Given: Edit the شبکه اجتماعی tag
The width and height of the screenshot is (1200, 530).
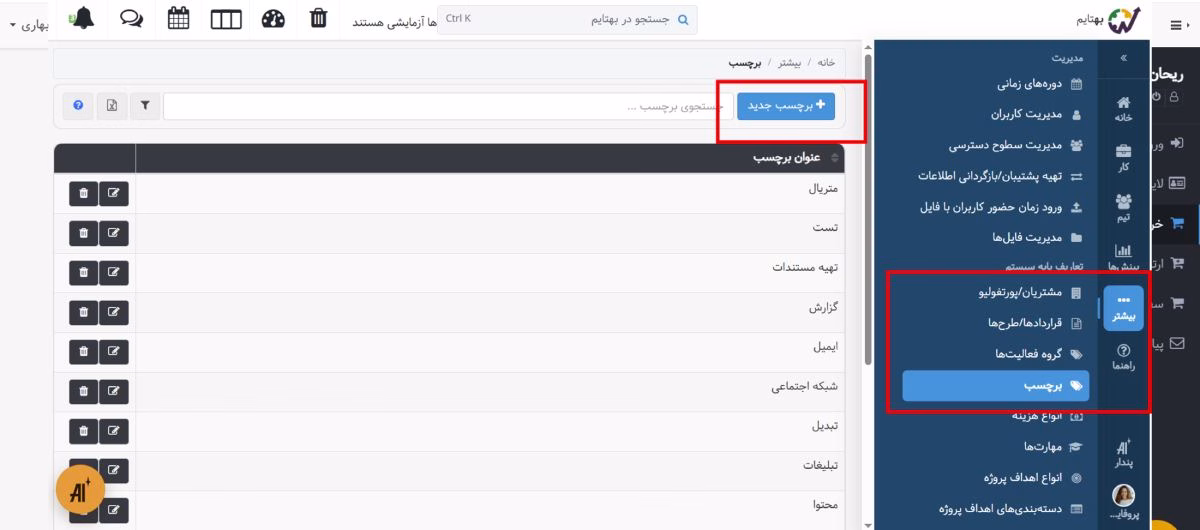Looking at the screenshot, I should pos(114,392).
